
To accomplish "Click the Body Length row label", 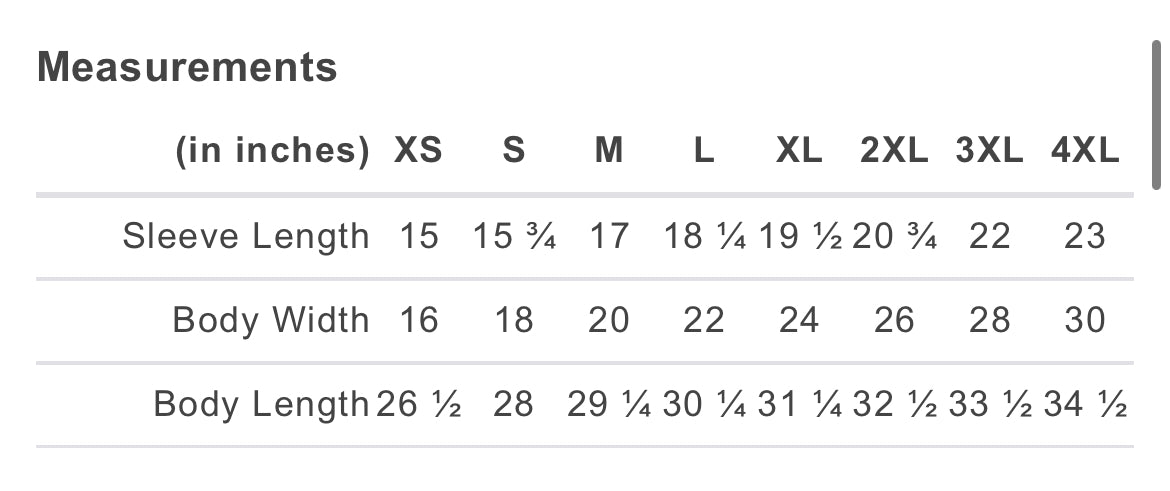I will (261, 404).
